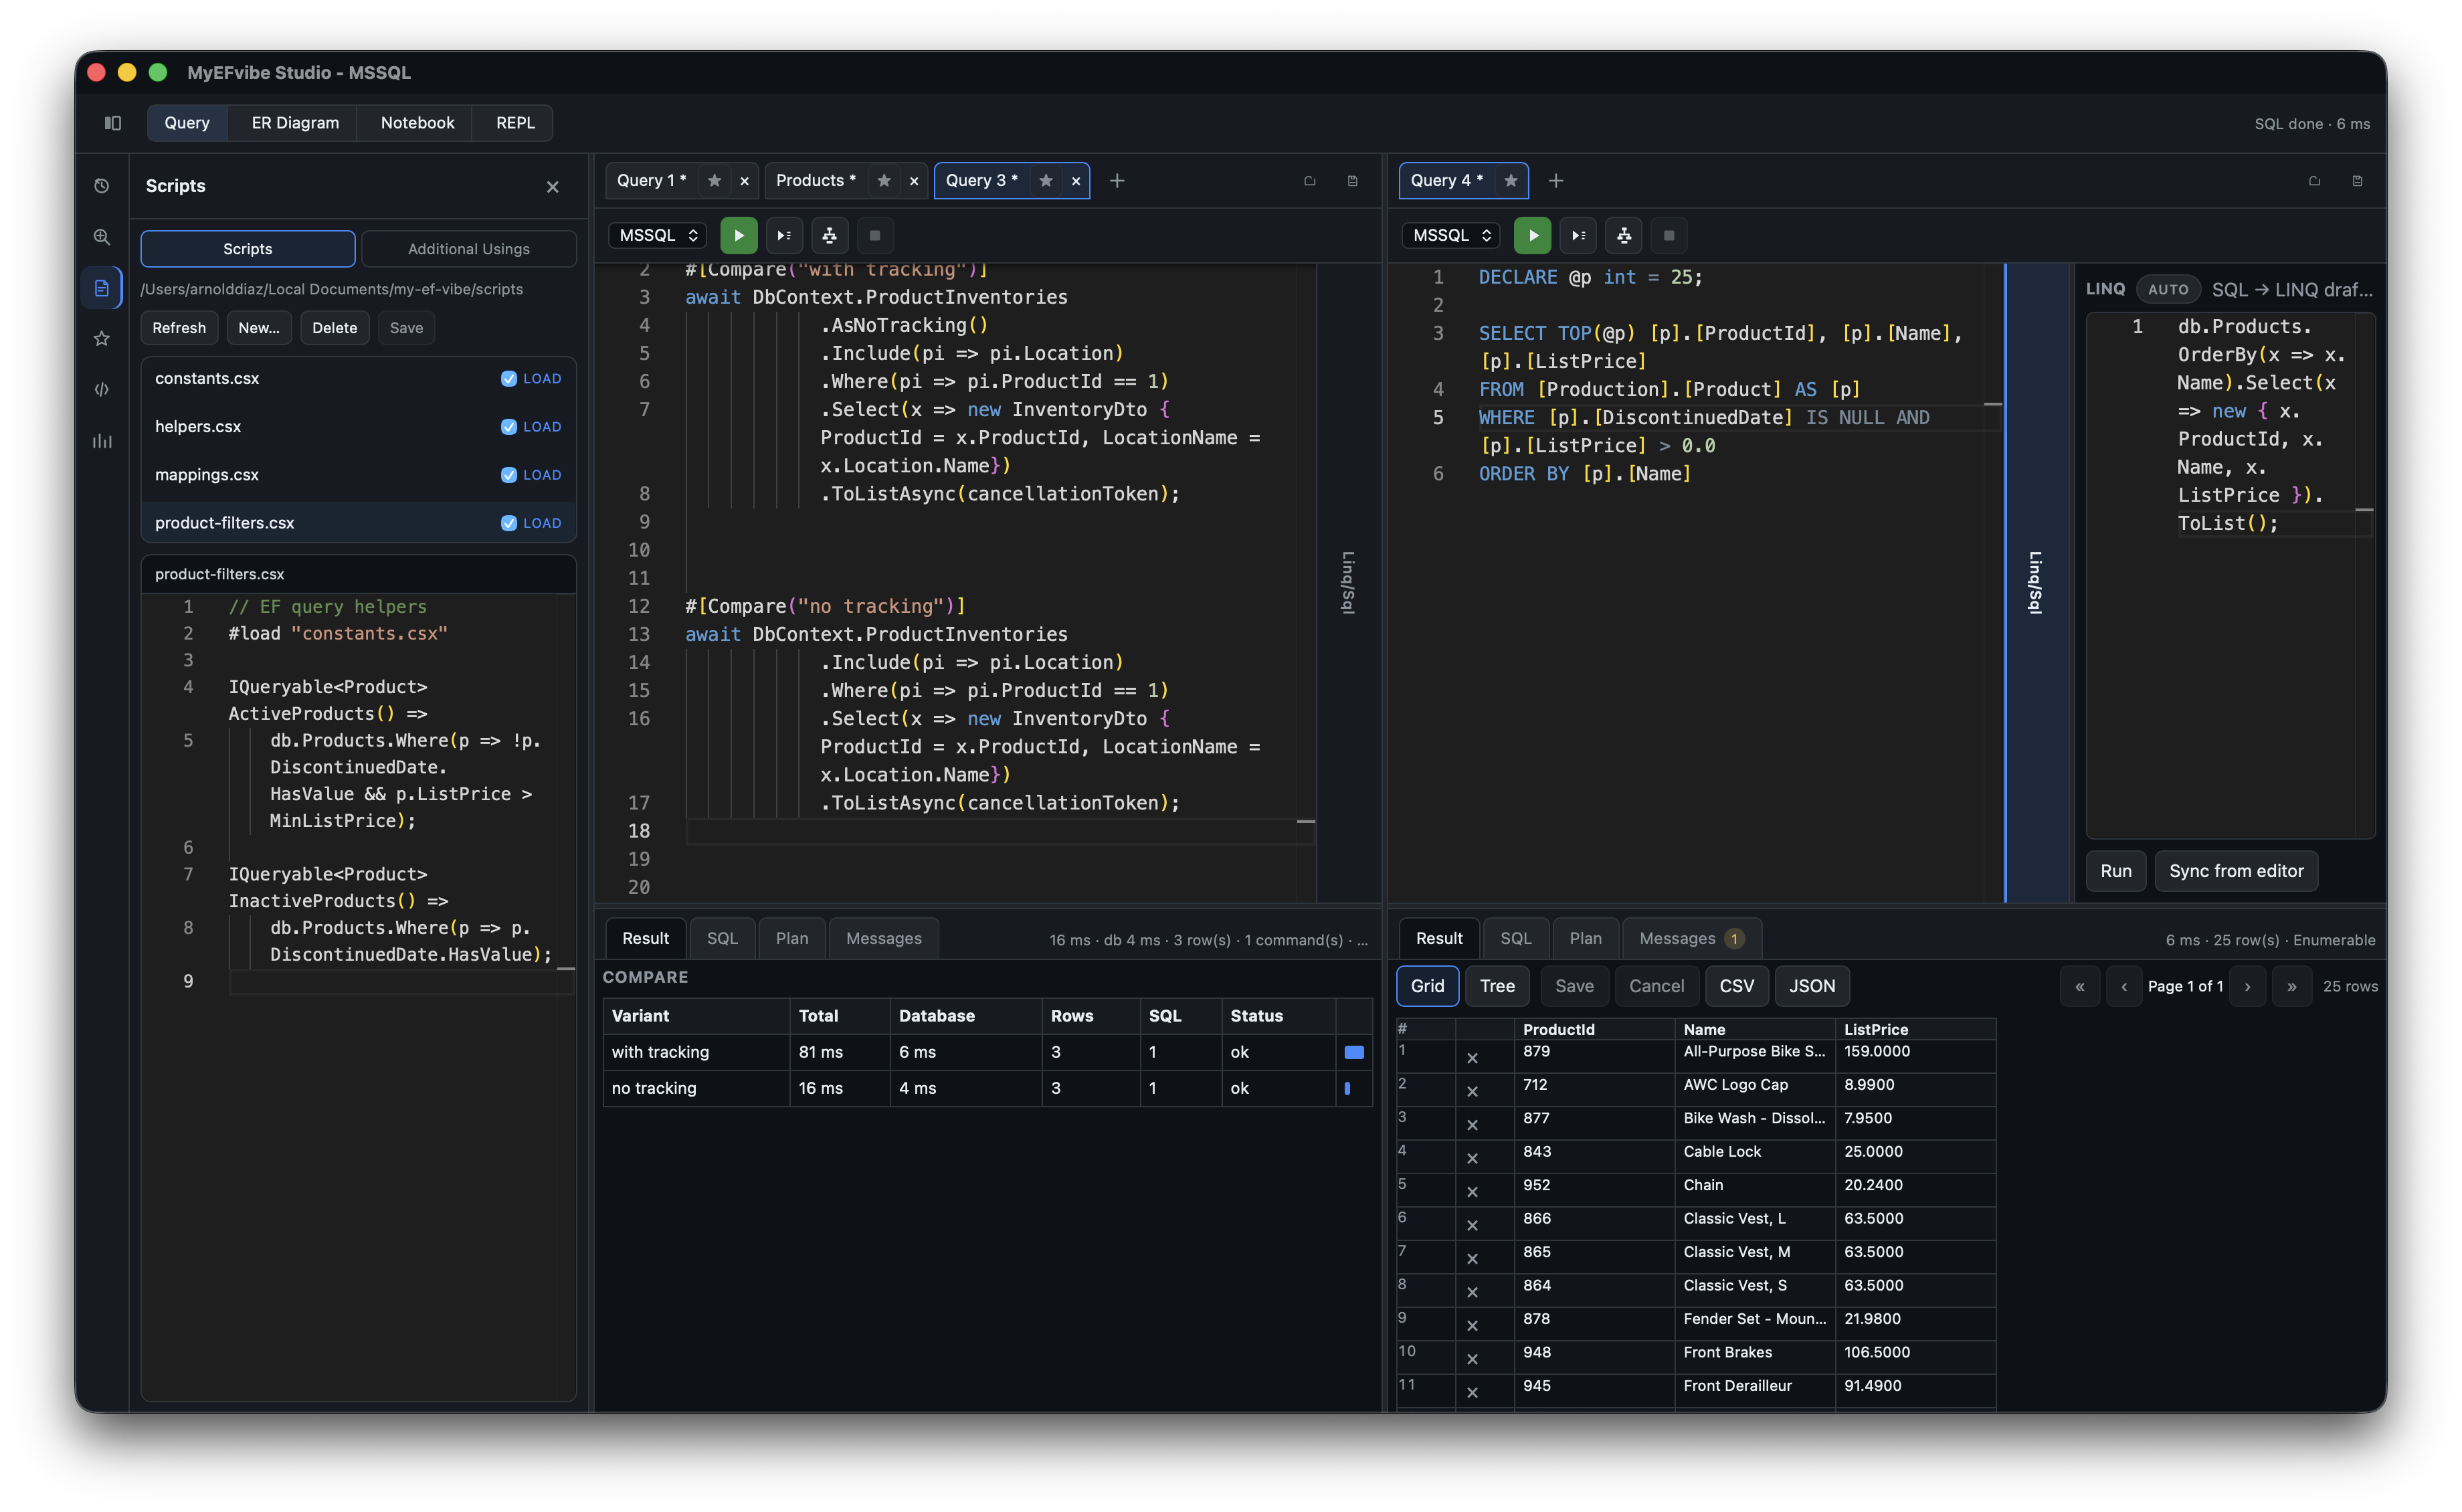Uncheck LOAD for constants.csx
This screenshot has width=2462, height=1512.
[x=508, y=379]
